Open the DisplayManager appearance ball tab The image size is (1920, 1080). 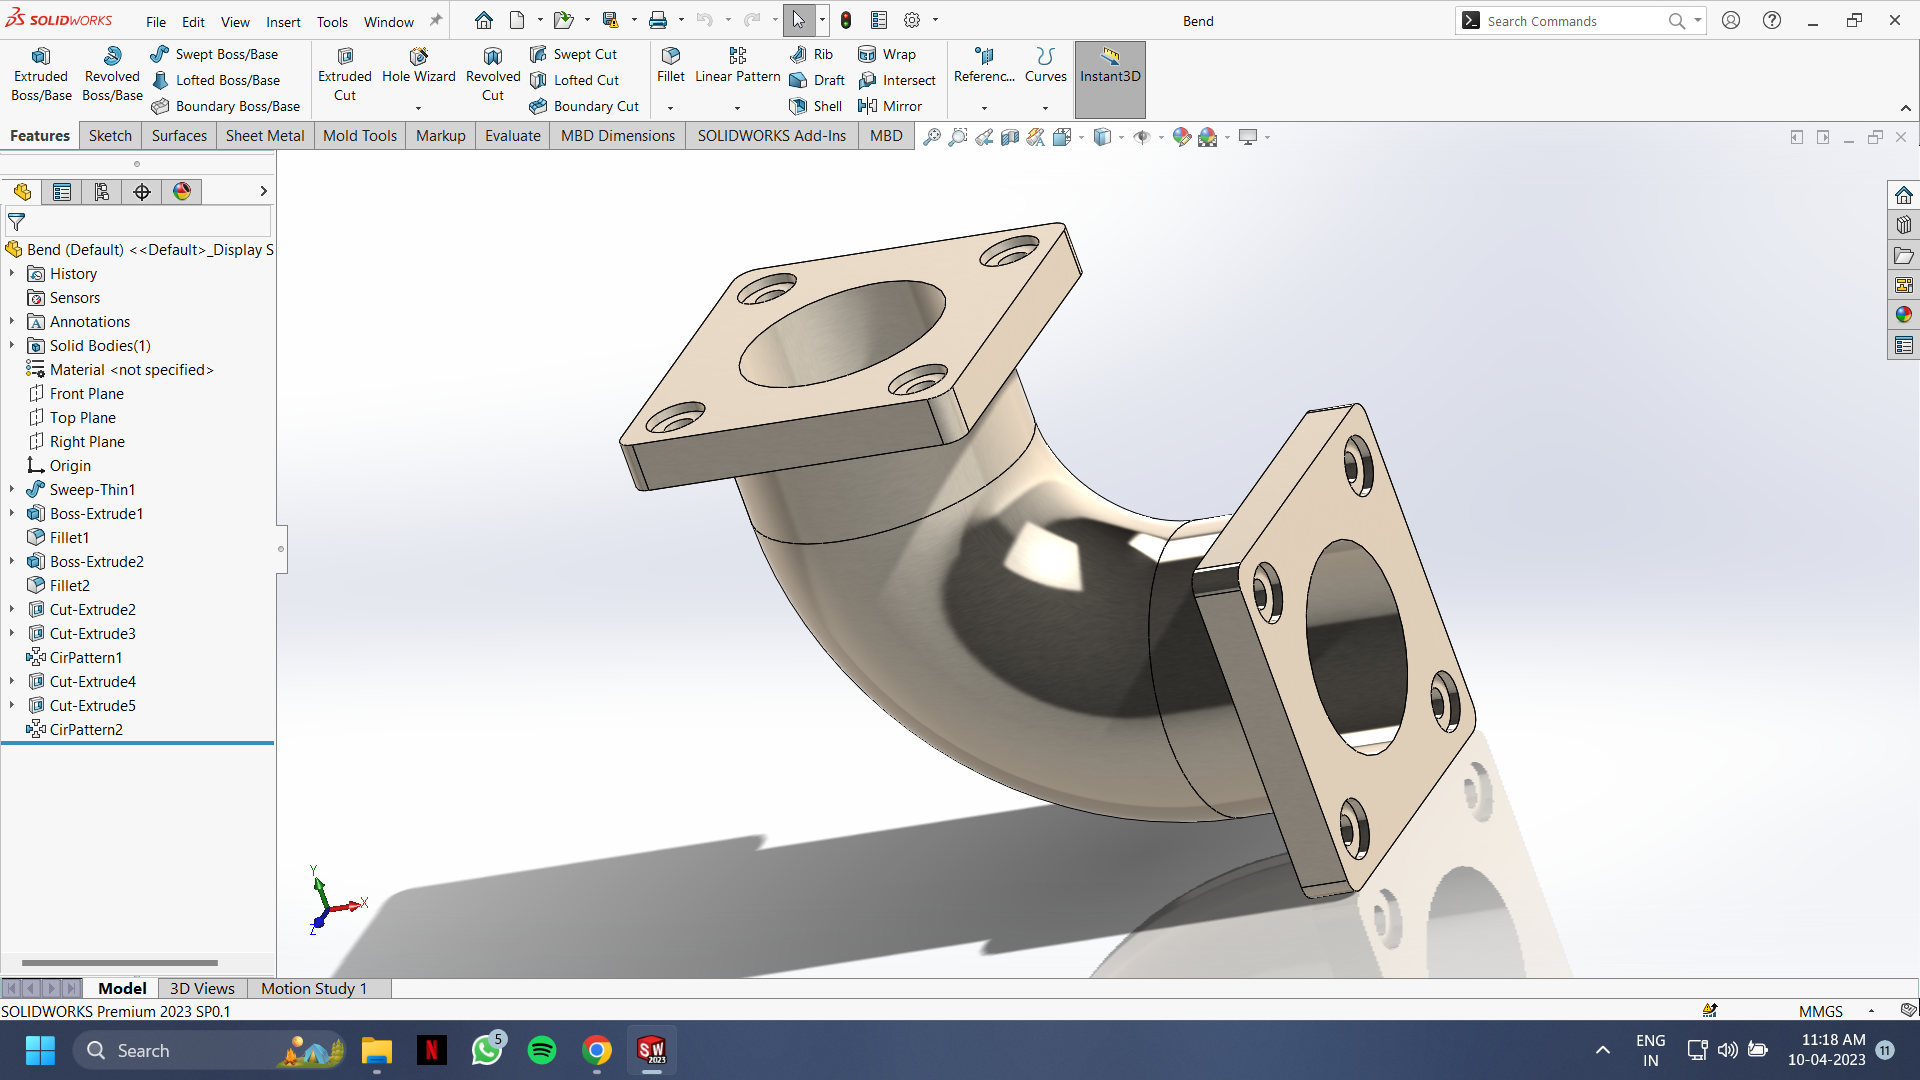(182, 192)
